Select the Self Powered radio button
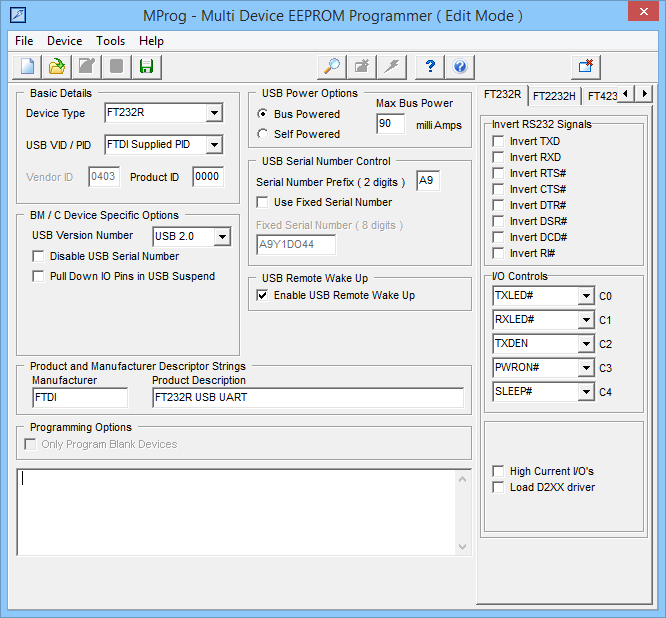666x618 pixels. coord(262,134)
